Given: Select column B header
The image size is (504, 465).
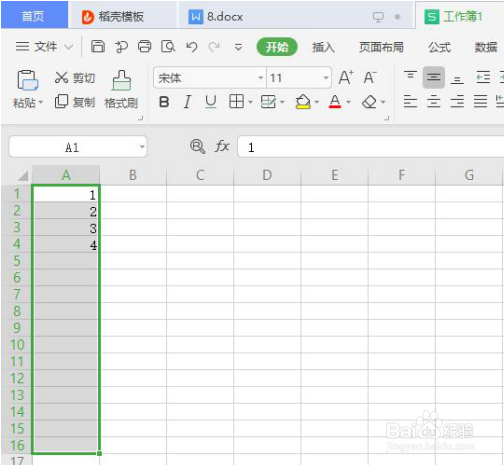Looking at the screenshot, I should point(133,175).
